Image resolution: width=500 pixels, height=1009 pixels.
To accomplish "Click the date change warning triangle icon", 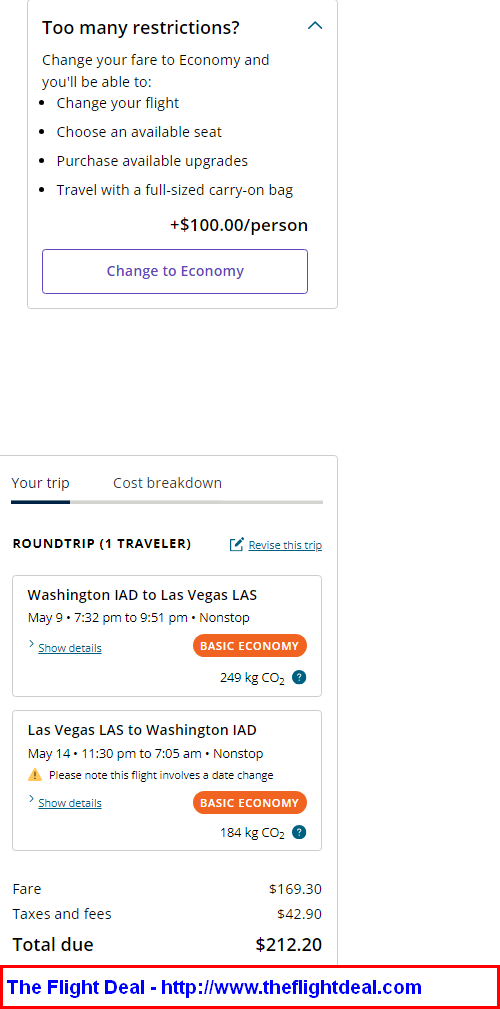I will point(35,775).
